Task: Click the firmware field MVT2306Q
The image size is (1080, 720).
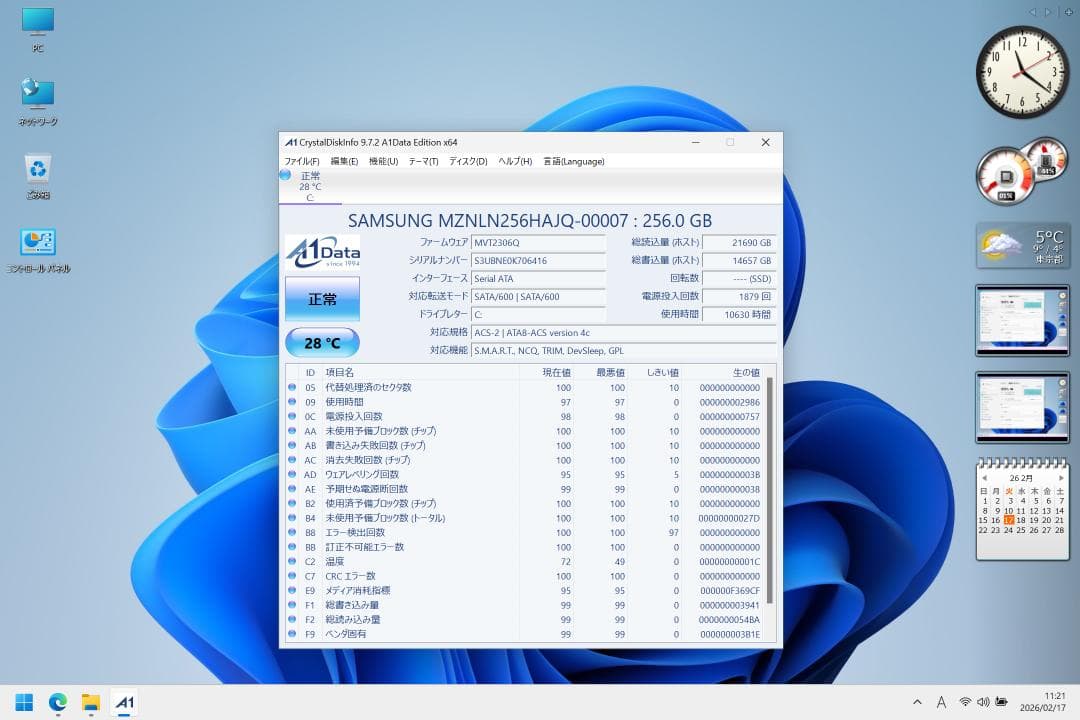Action: coord(539,243)
